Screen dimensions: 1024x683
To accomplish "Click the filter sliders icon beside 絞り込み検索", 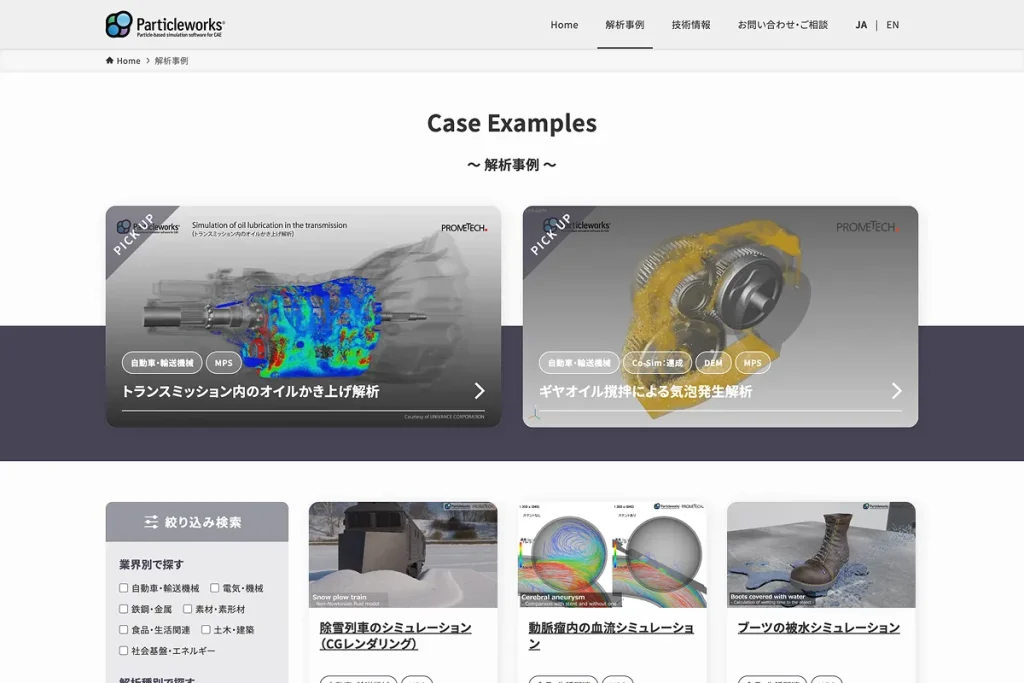I will (x=152, y=522).
